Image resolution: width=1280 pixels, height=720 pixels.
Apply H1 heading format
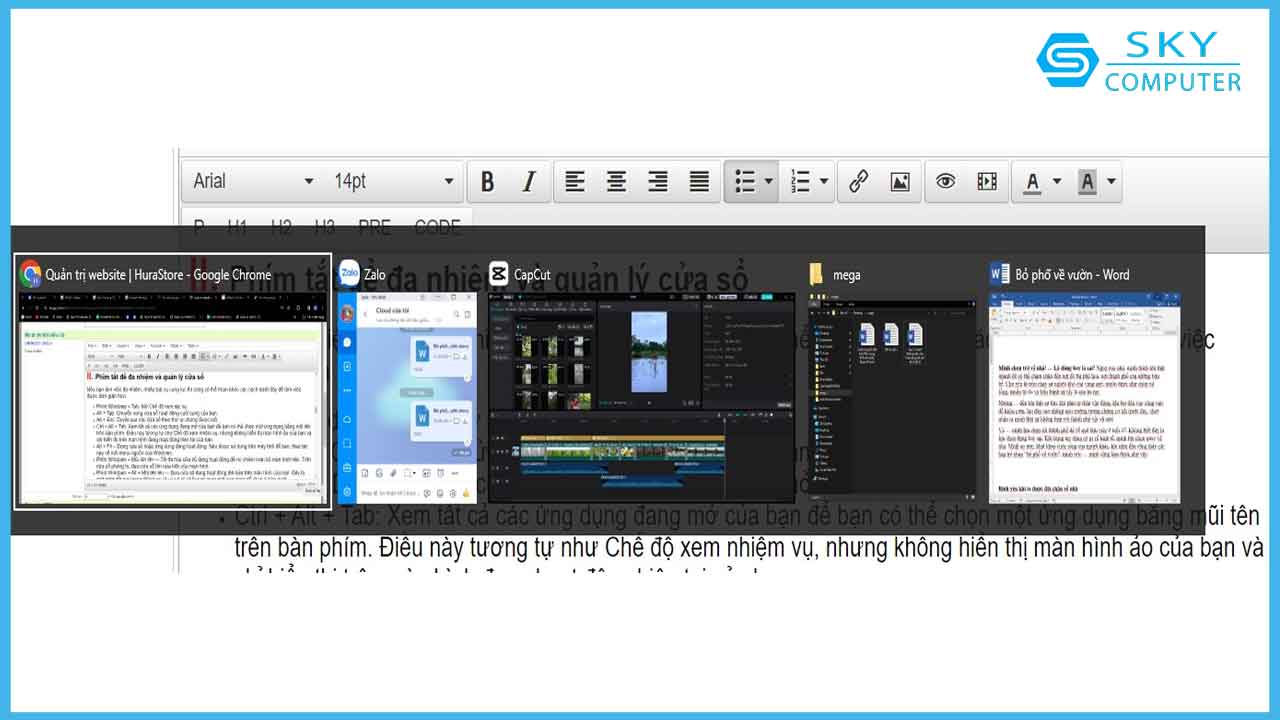[x=236, y=227]
